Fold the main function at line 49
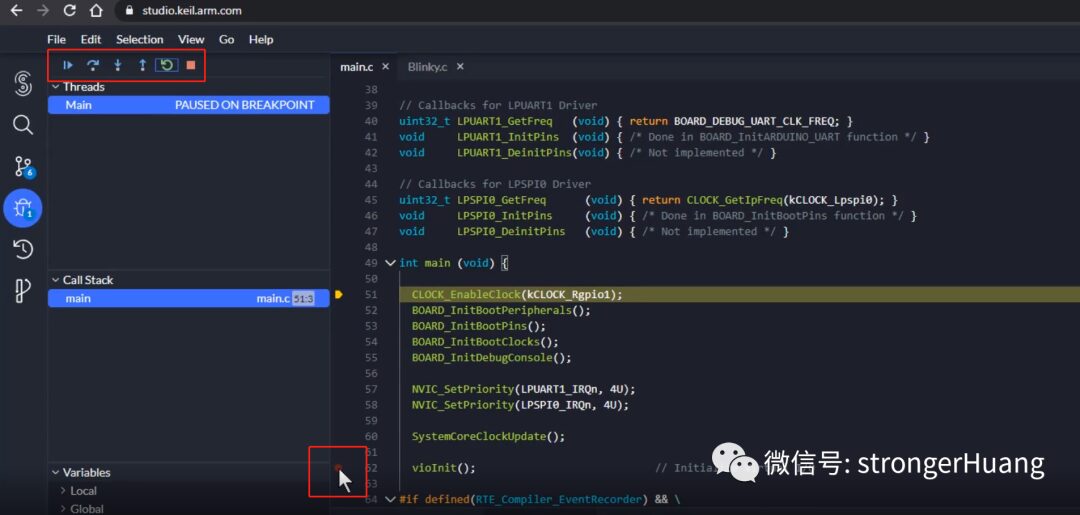The width and height of the screenshot is (1080, 515). tap(390, 263)
